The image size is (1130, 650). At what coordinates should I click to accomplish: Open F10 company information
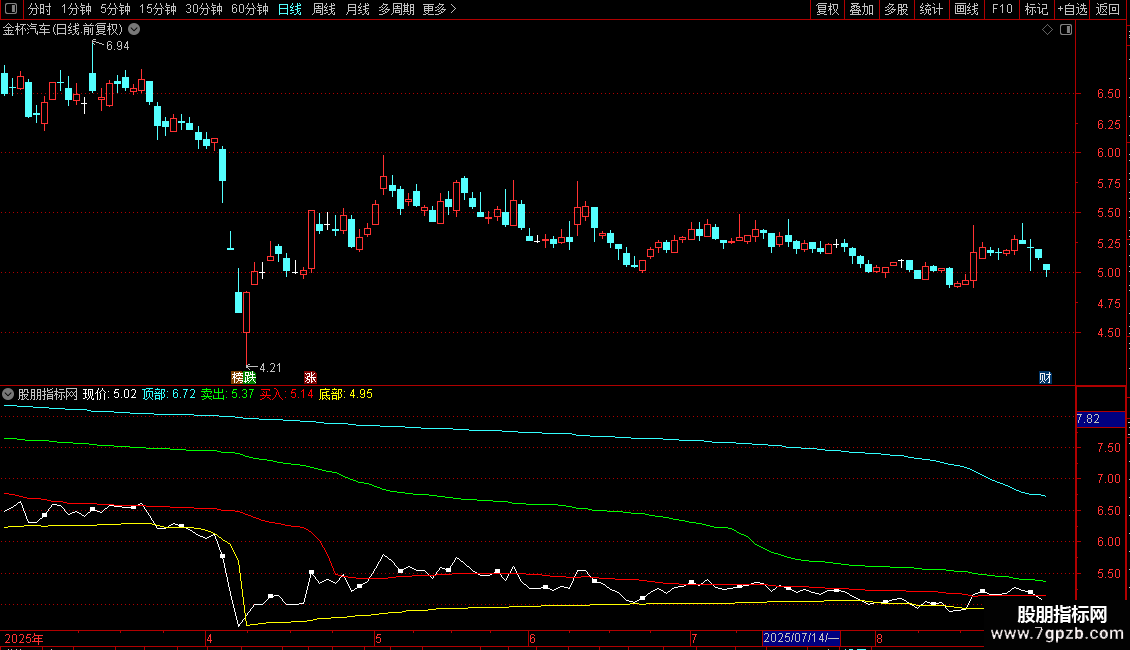point(1002,9)
